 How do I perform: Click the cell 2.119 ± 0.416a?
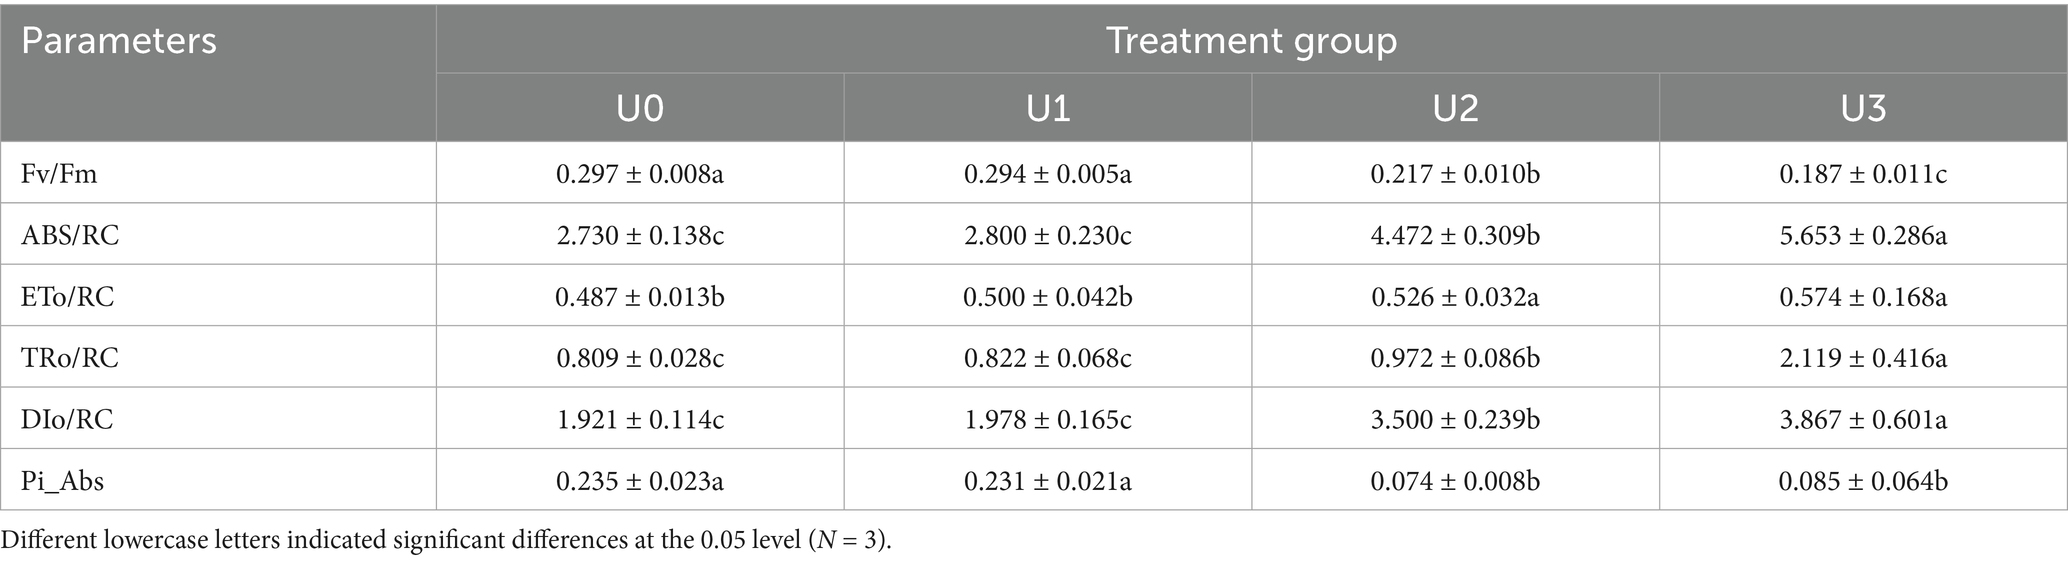pos(1863,358)
